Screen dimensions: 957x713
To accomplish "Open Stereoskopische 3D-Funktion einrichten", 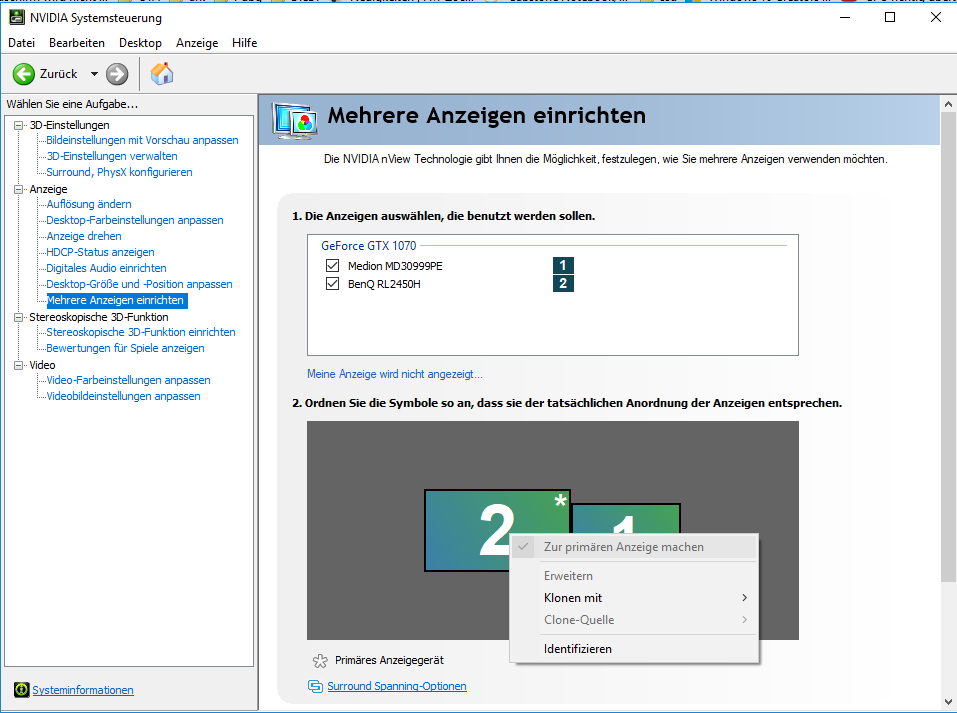I will pos(141,332).
